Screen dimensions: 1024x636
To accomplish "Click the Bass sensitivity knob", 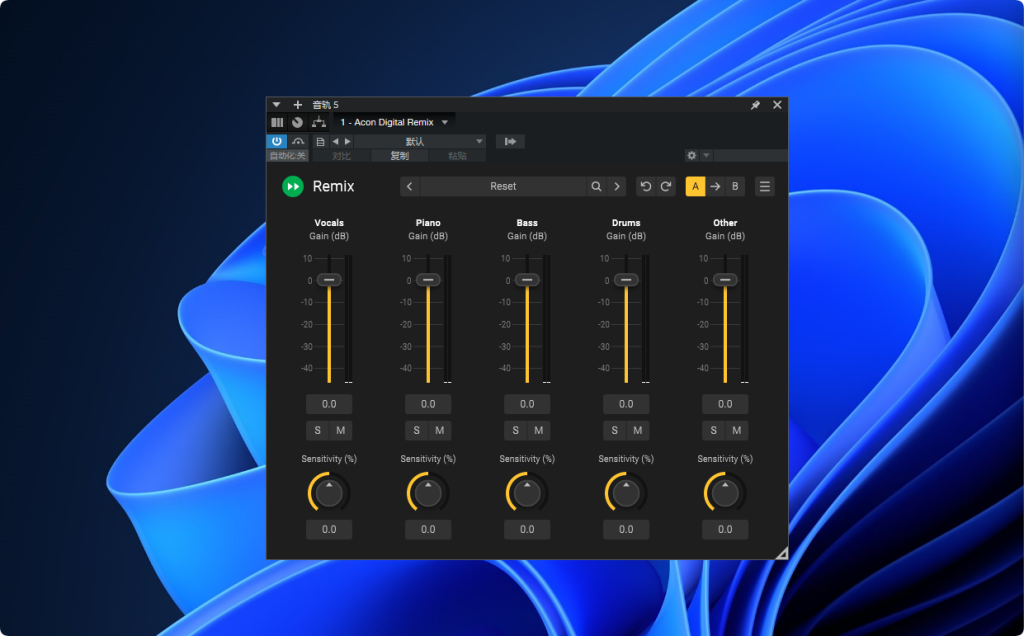I will point(527,493).
